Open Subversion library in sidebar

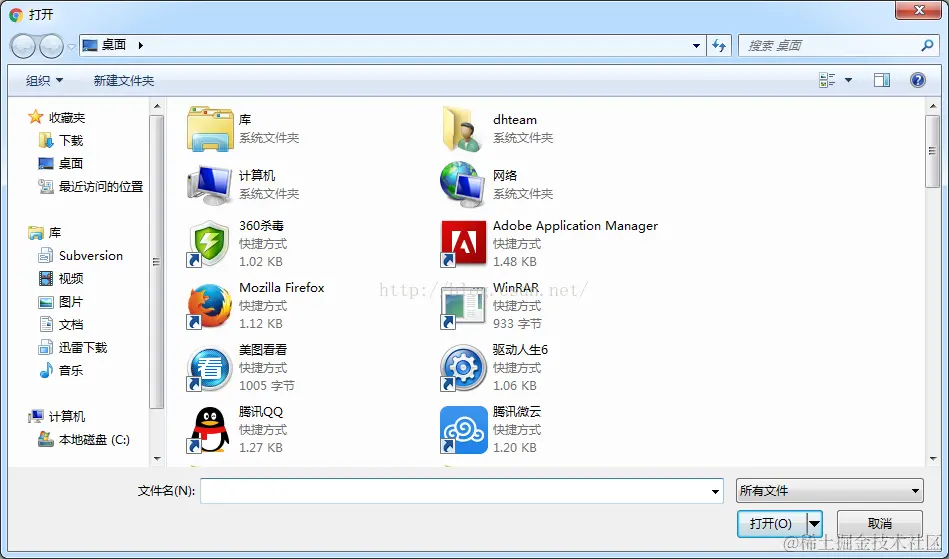point(80,255)
